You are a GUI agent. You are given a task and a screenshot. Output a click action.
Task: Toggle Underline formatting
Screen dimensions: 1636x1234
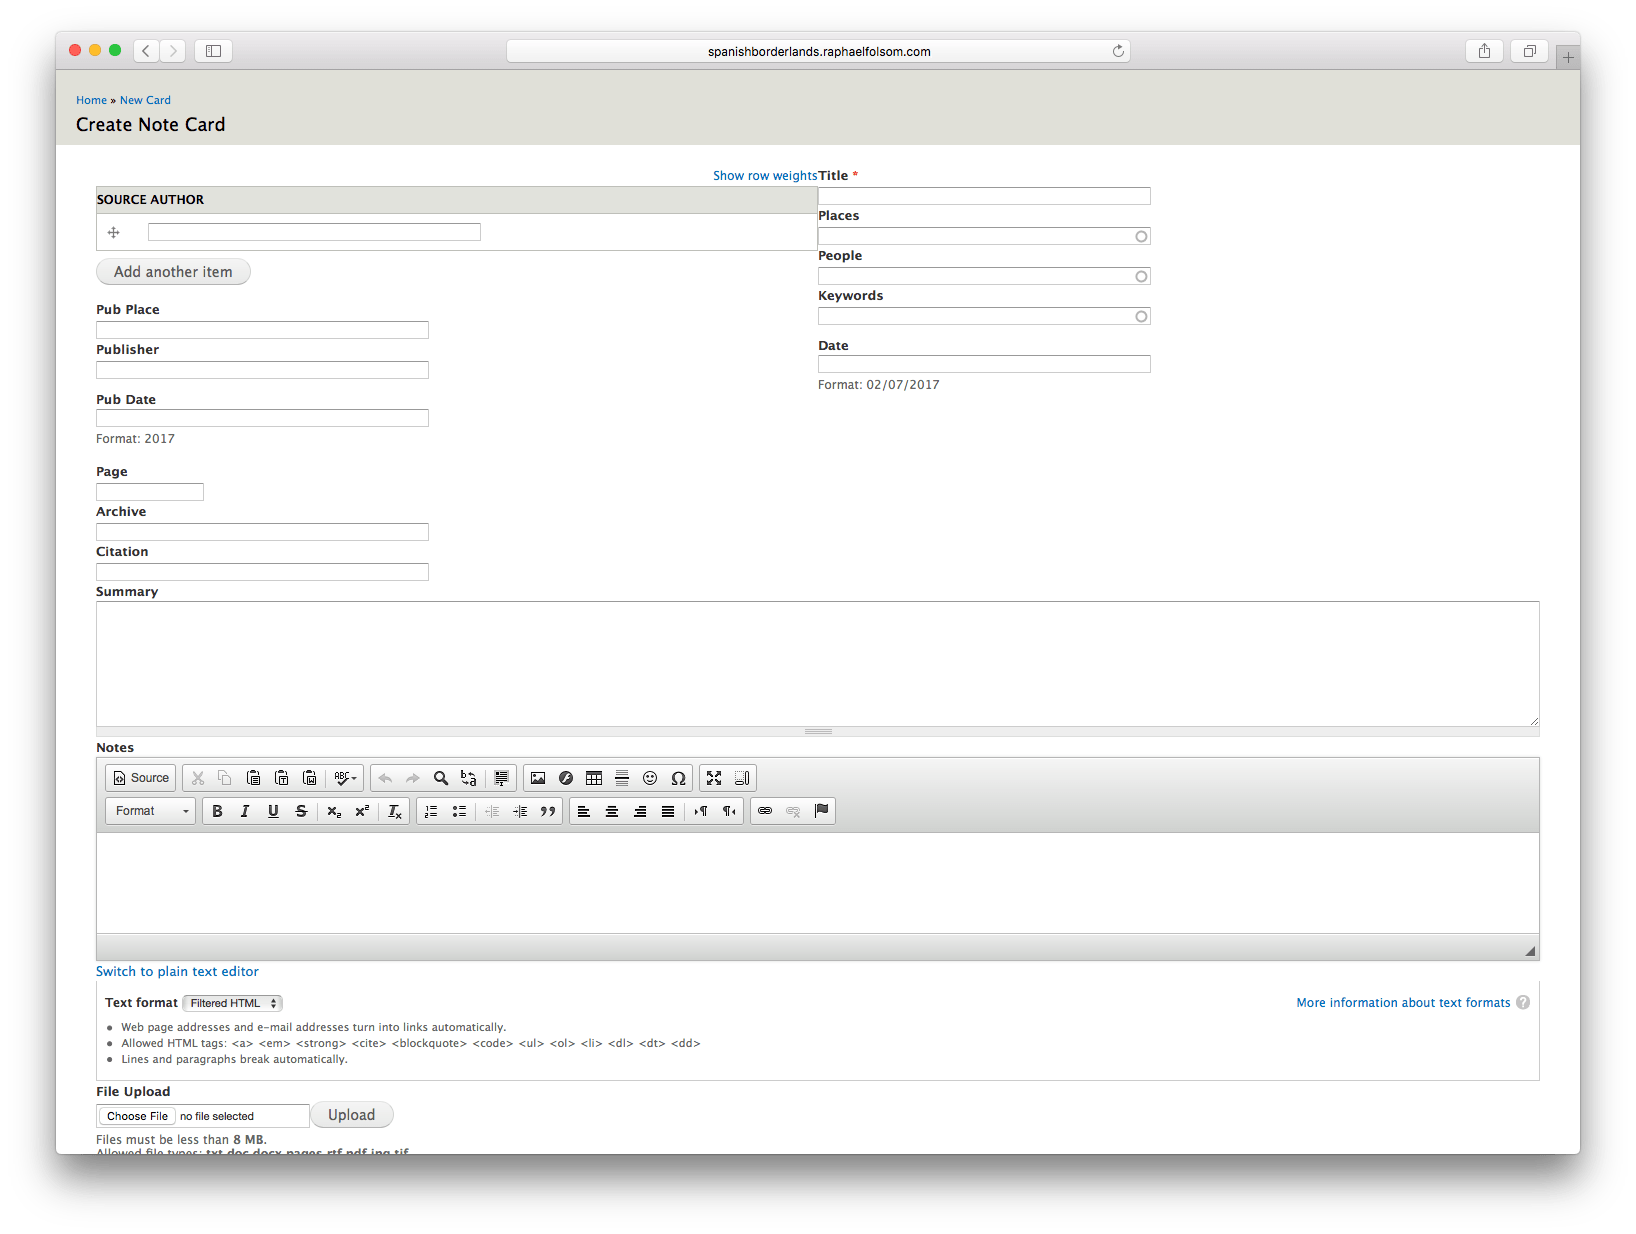[273, 811]
